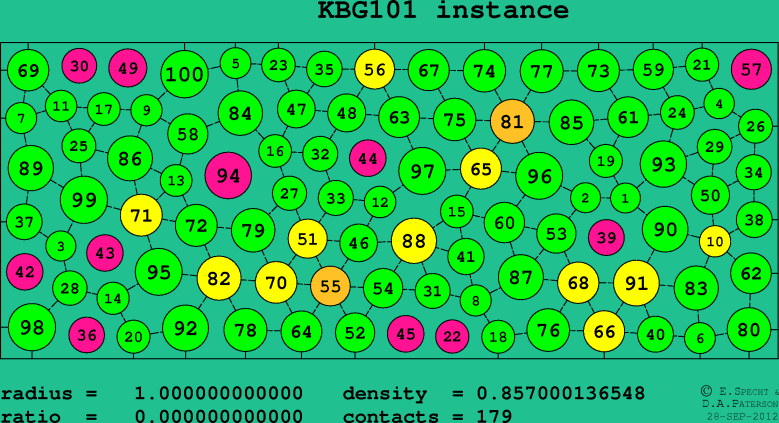
Task: Select the pink circle numbered 39
Action: point(606,238)
